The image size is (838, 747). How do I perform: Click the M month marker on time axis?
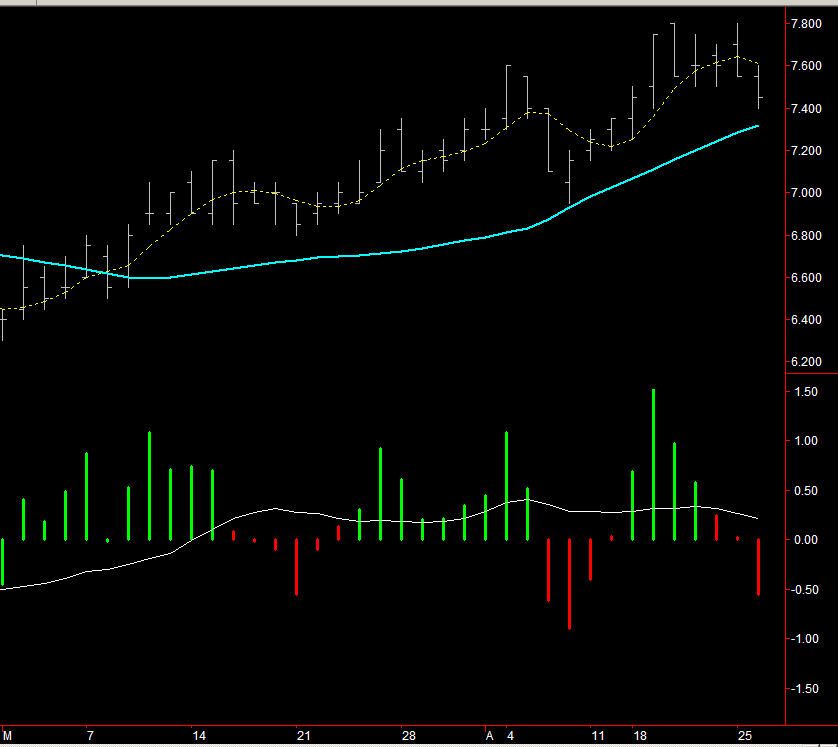point(7,736)
